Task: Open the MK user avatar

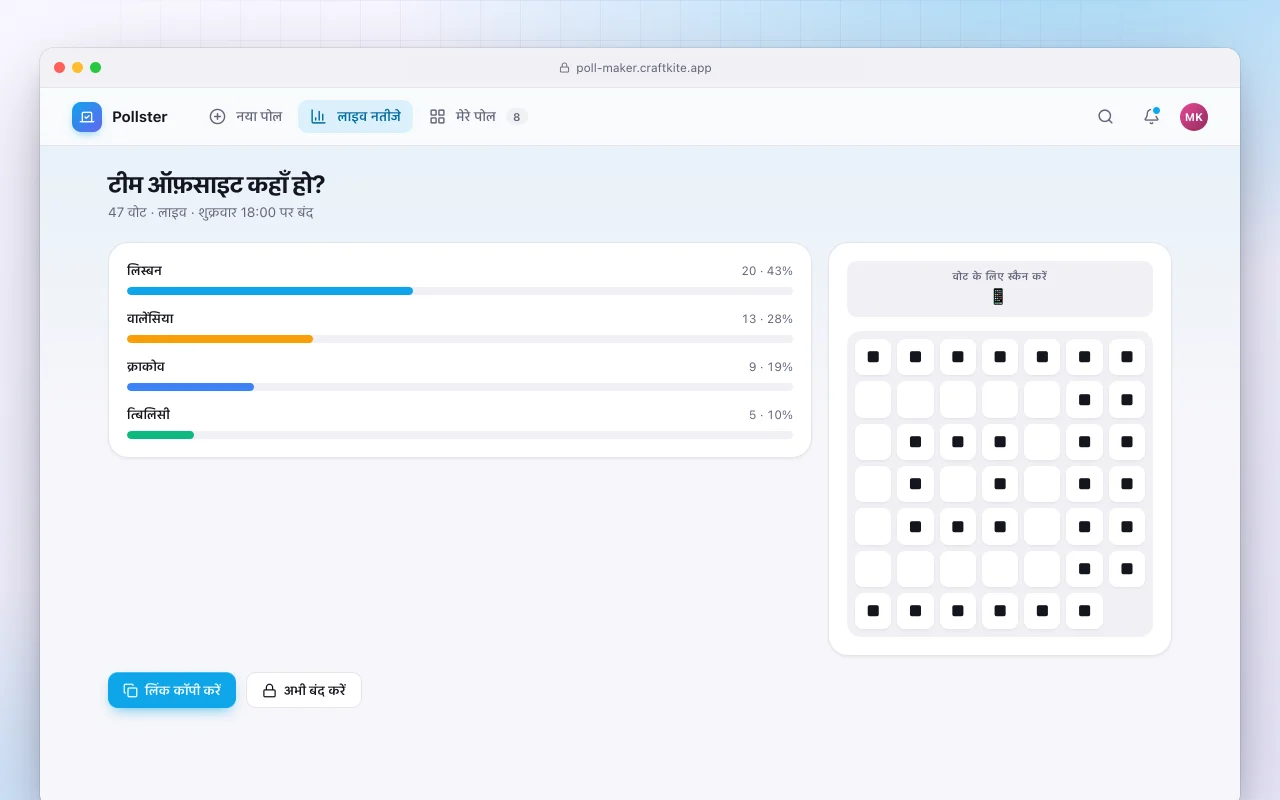Action: 1194,117
